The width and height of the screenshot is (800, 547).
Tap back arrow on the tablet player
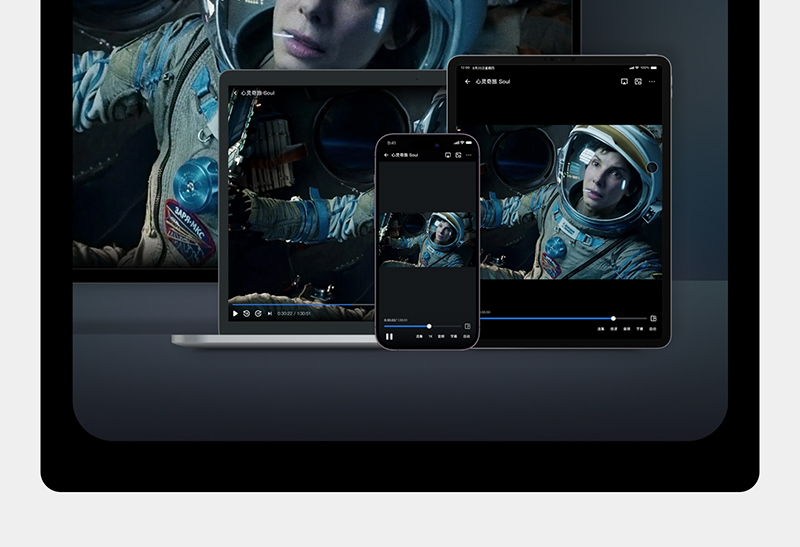[467, 82]
